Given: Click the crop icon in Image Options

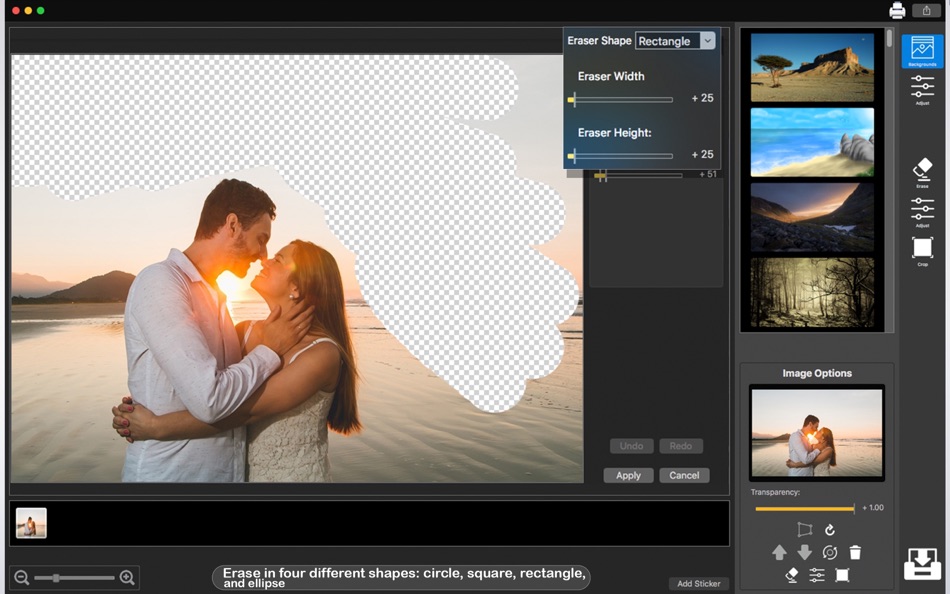Looking at the screenshot, I should tap(842, 575).
